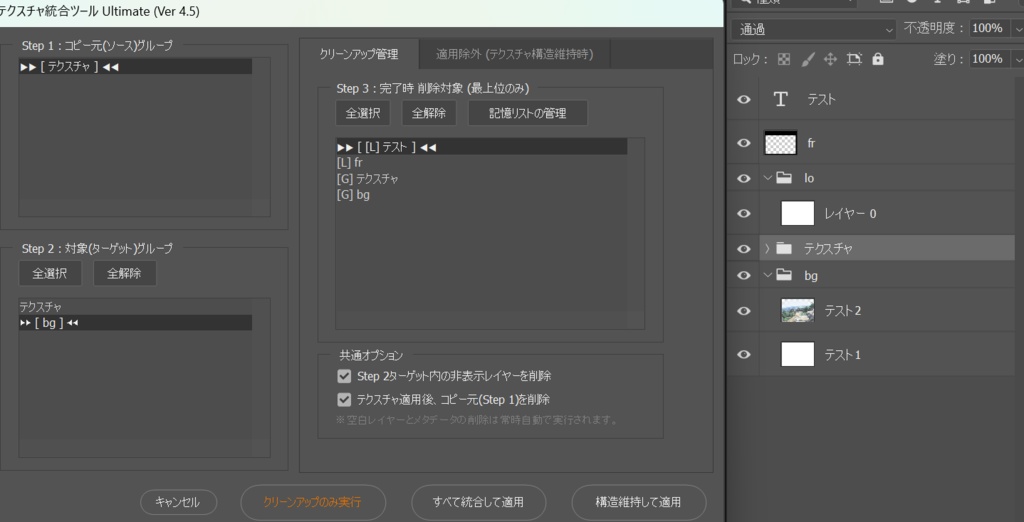Select [ bg ] in Step 2 target list
Viewport: 1024px width, 522px height.
[135, 323]
